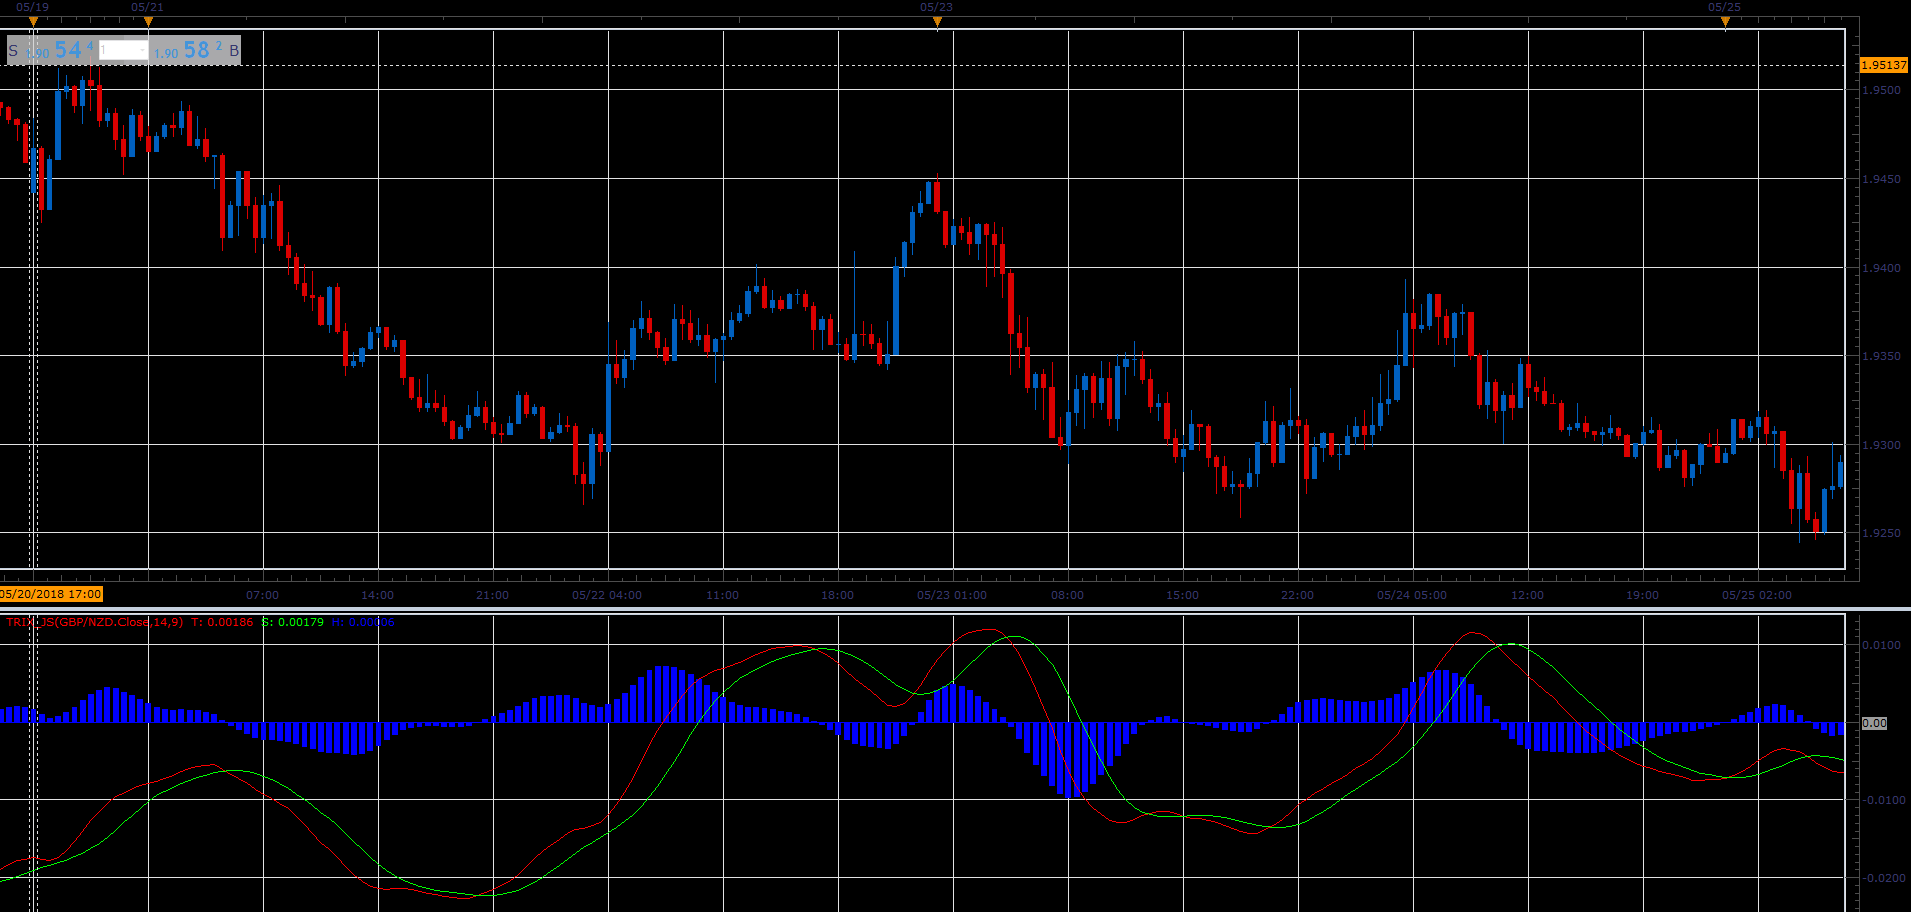Click the 0.0100 indicator axis label
Screen dimensions: 1911x912
(x=1881, y=645)
